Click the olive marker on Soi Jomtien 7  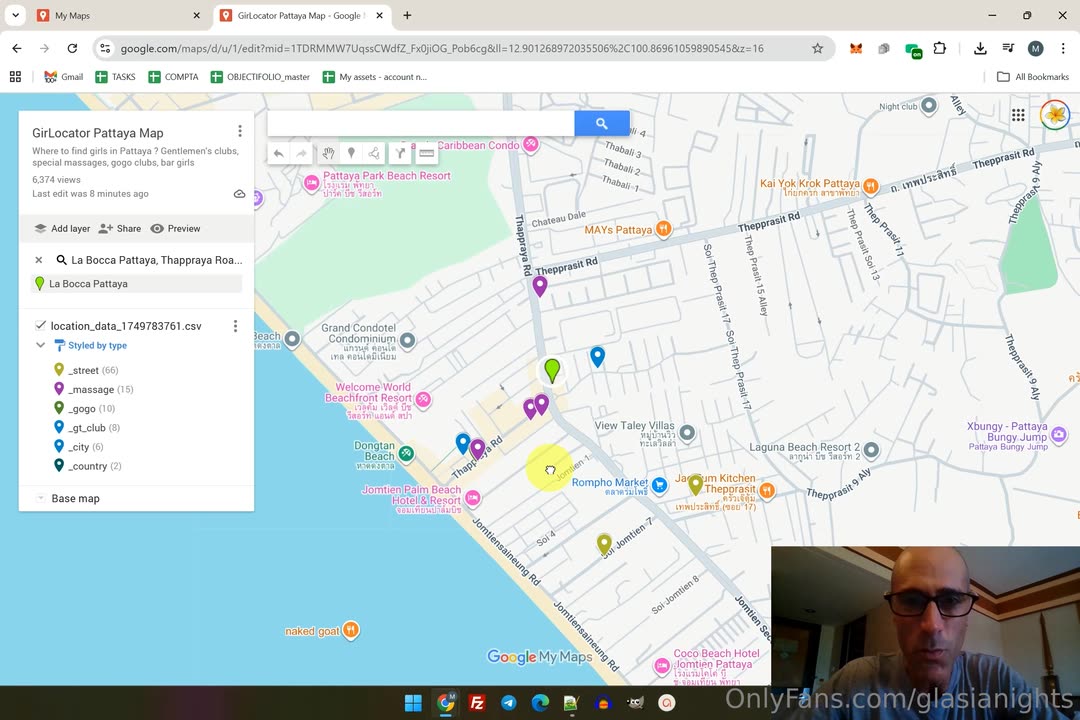point(604,544)
